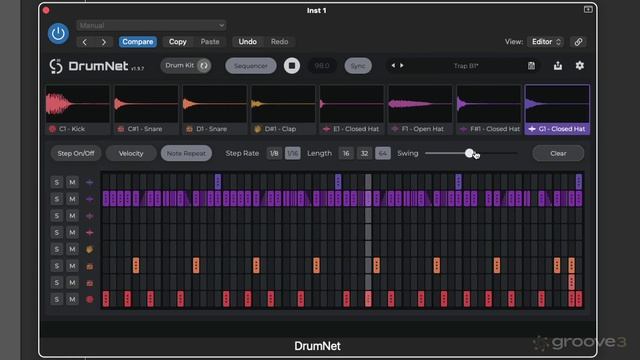Click the orange snare row instrument icon
The width and height of the screenshot is (640, 360).
click(89, 266)
